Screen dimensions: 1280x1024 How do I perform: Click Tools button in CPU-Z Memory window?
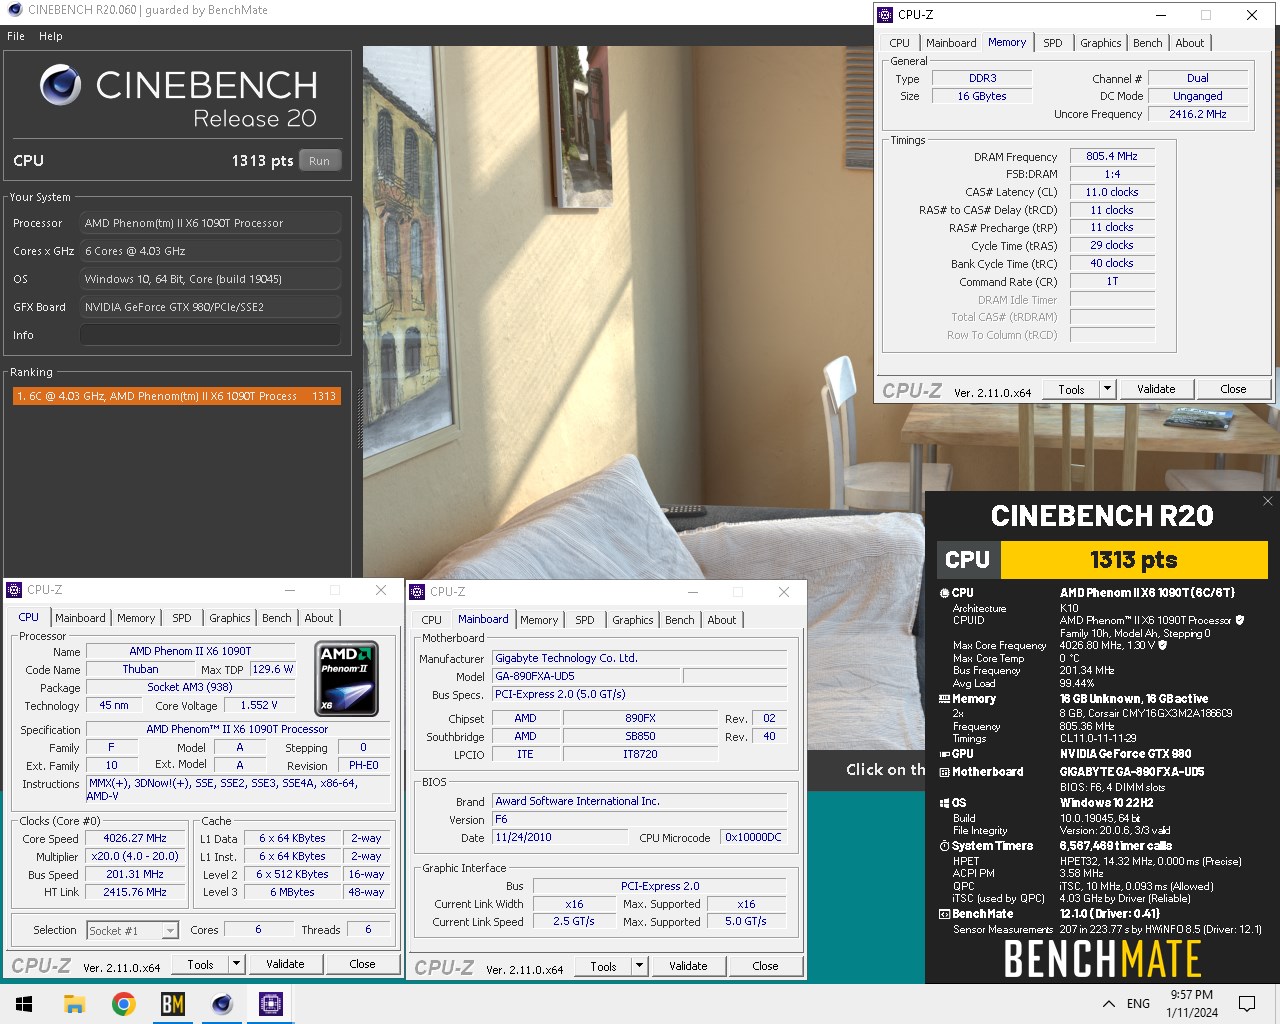pos(1071,389)
